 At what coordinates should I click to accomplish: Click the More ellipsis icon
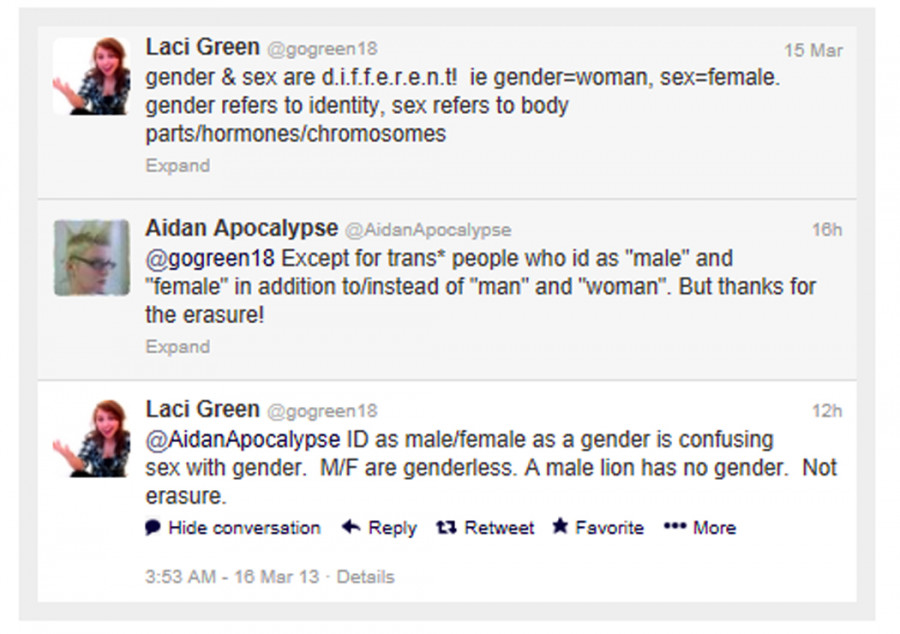675,527
